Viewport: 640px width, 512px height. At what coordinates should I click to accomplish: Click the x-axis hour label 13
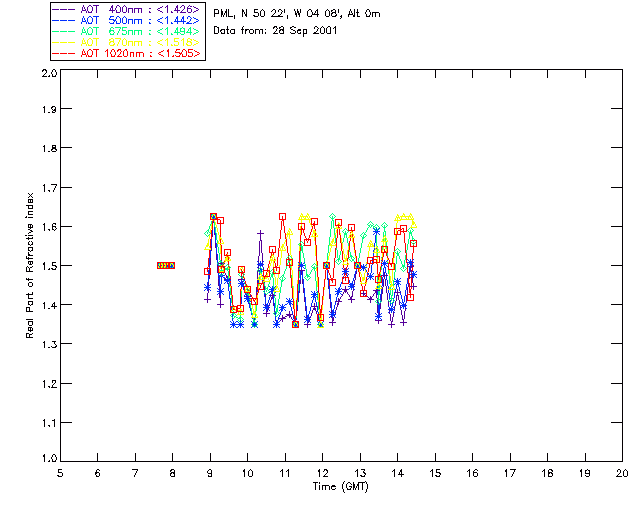coord(360,473)
